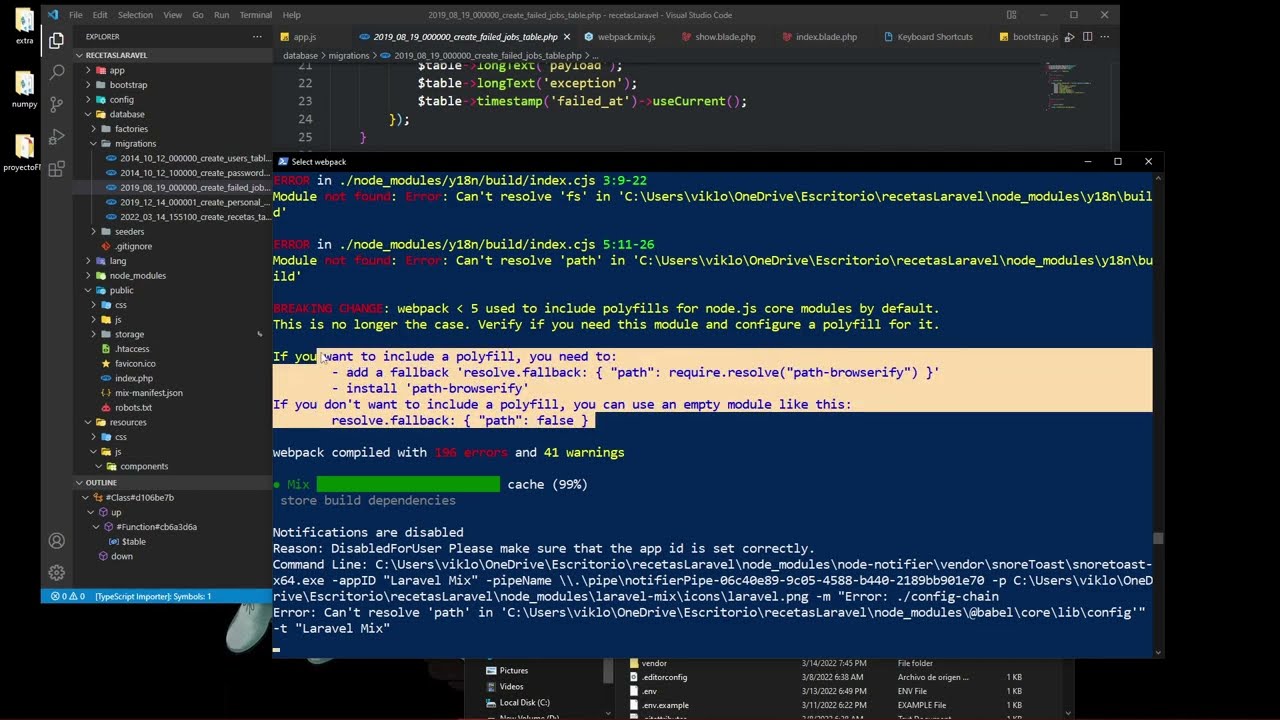Open the Source Control view
This screenshot has width=1280, height=720.
(x=56, y=105)
